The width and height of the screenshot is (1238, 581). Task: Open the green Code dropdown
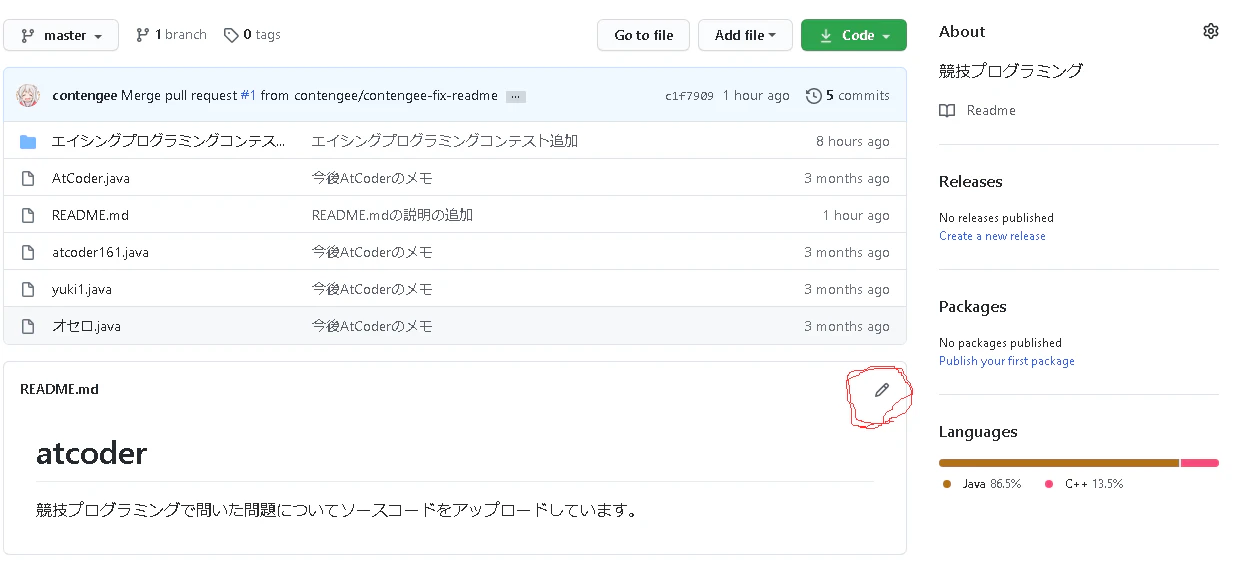tap(854, 35)
